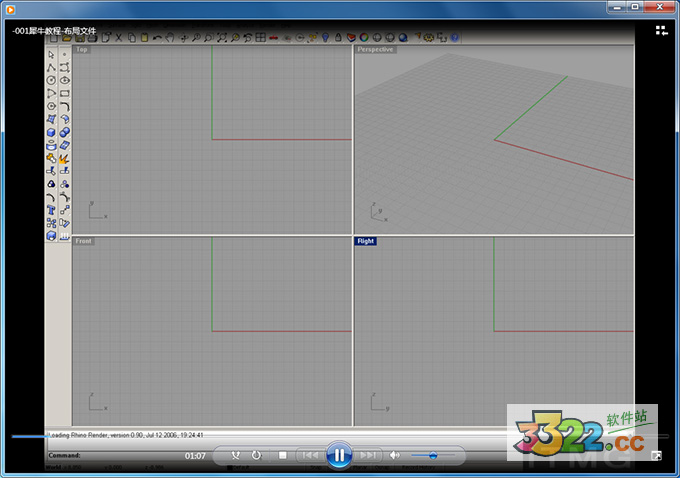680x478 pixels.
Task: Turn on shuffle in the player
Action: pos(235,455)
